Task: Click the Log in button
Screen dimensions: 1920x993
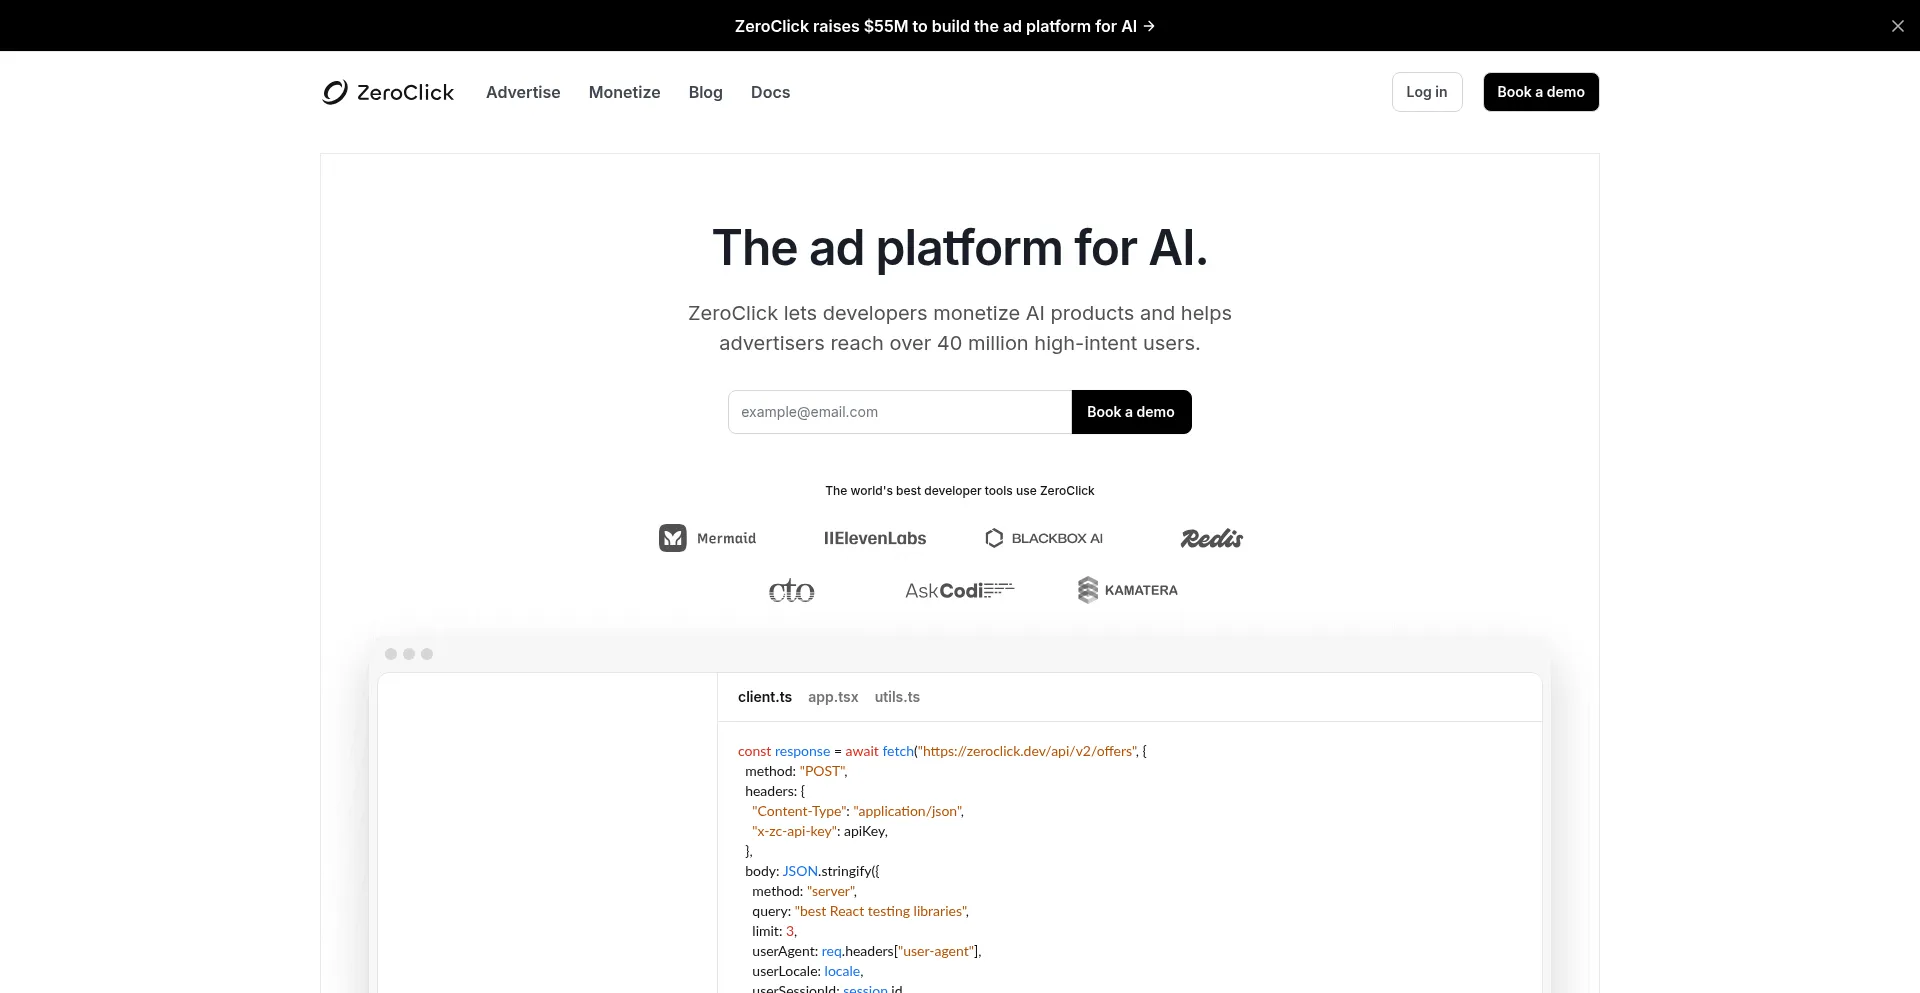Action: pos(1427,92)
